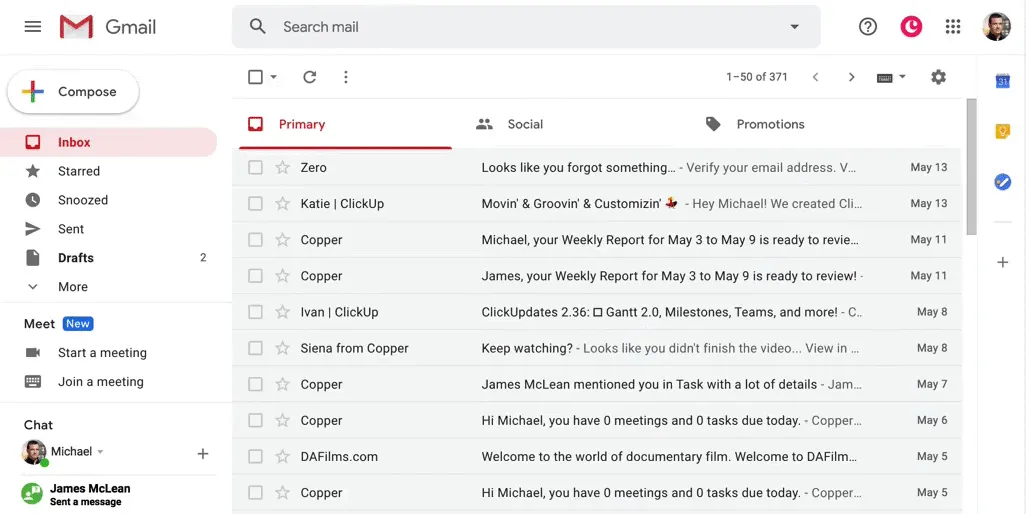
Task: Open the select-all dropdown arrow
Action: [274, 77]
